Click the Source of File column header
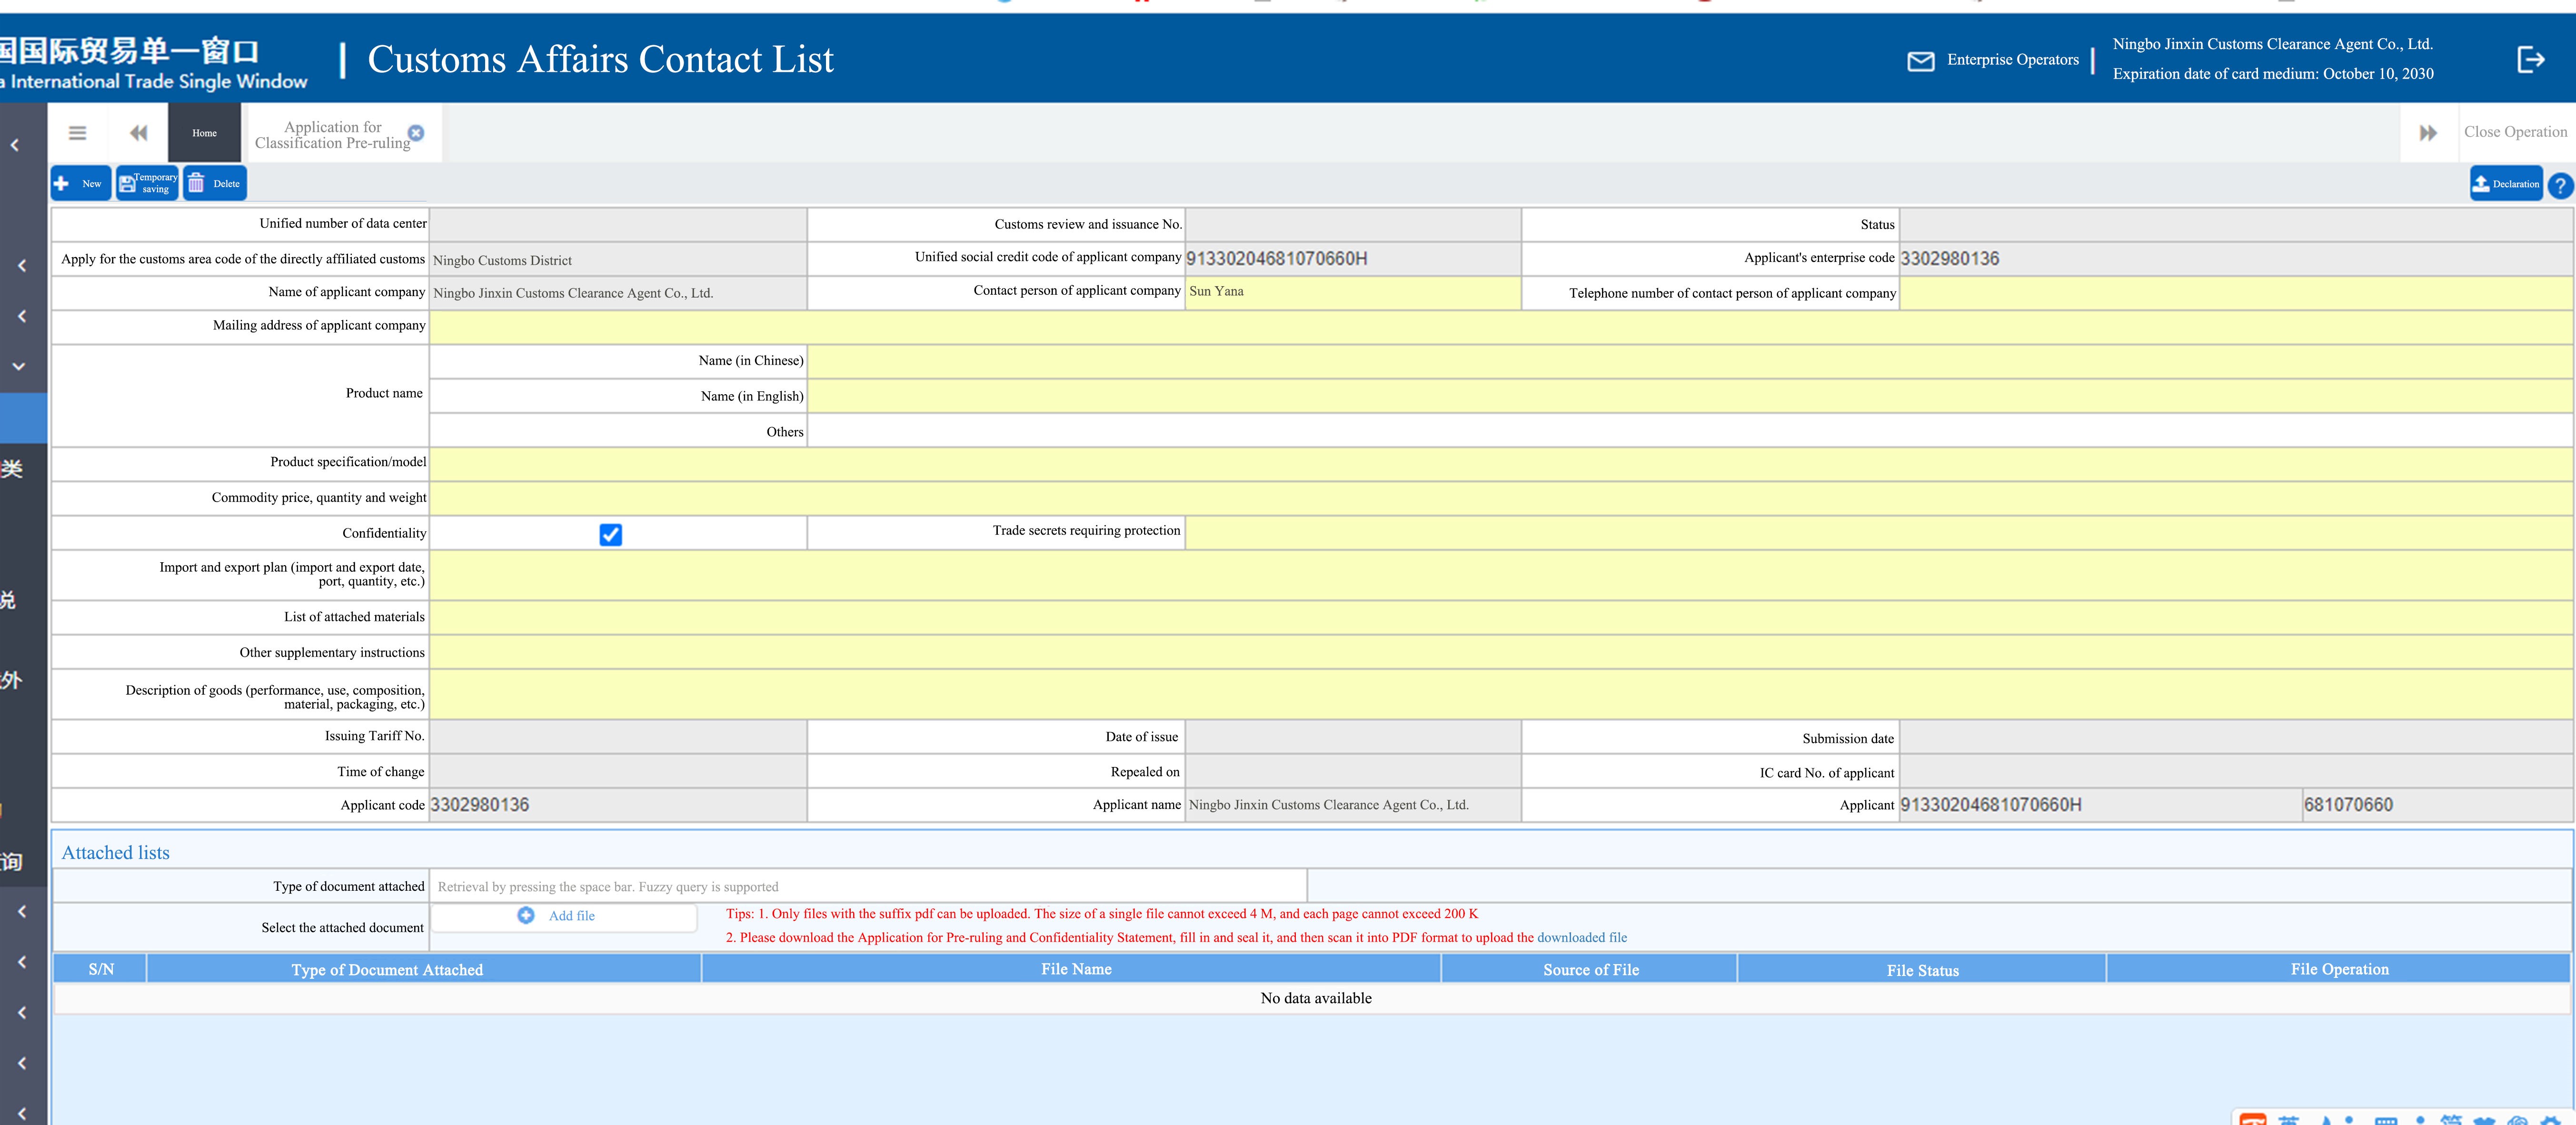Screen dimensions: 2576x1125 tap(1590, 969)
